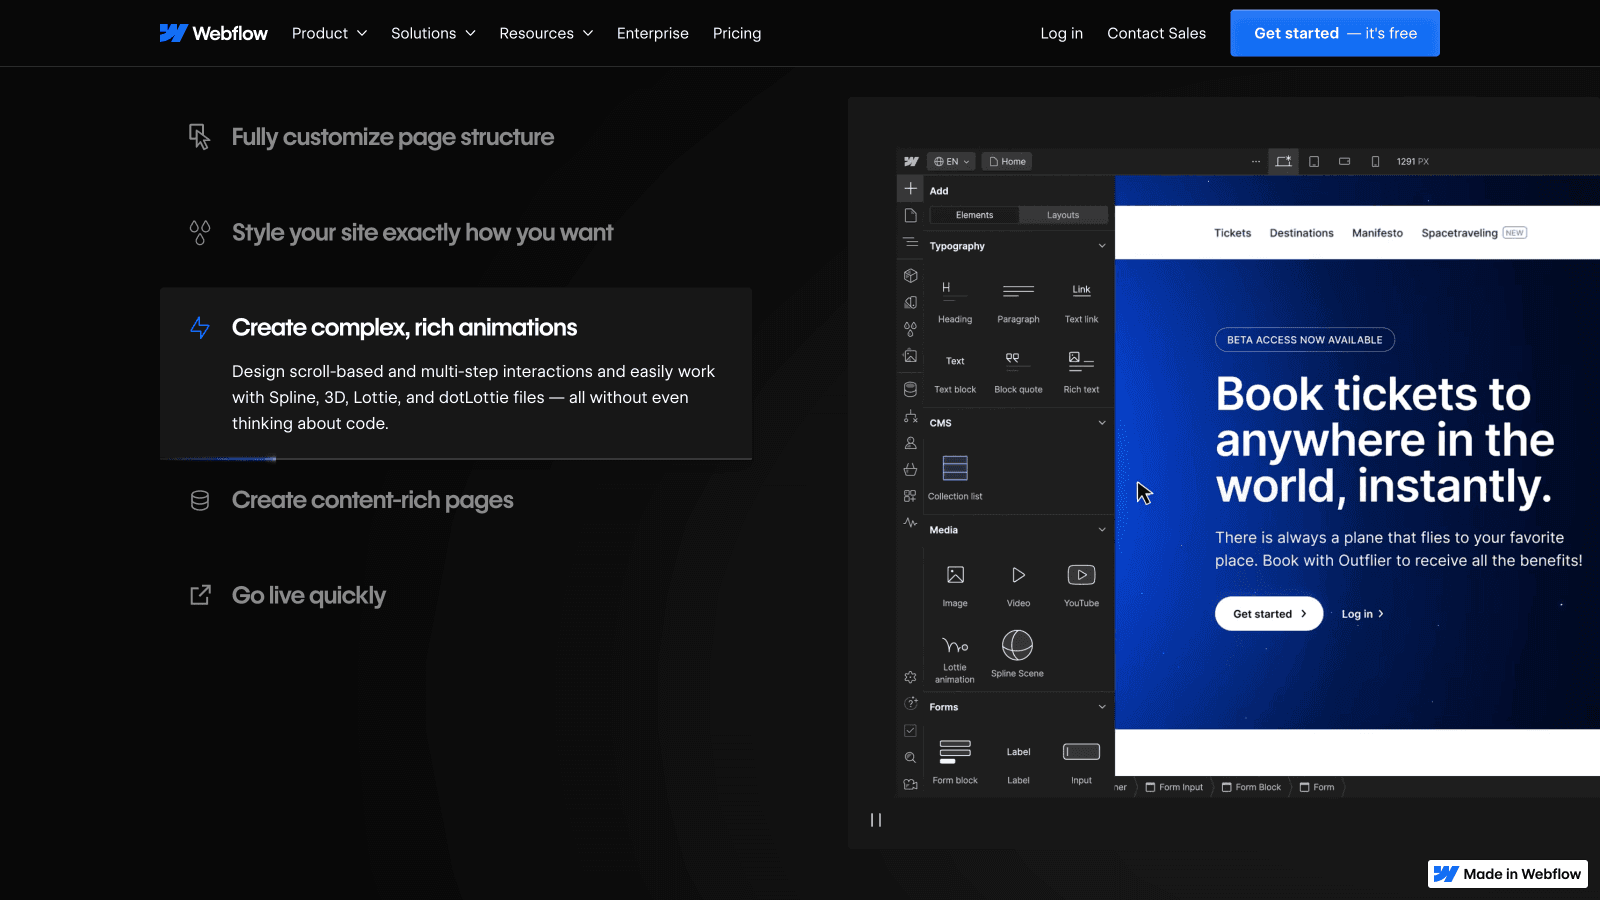
Task: Click the Log in link in header
Action: 1061,33
